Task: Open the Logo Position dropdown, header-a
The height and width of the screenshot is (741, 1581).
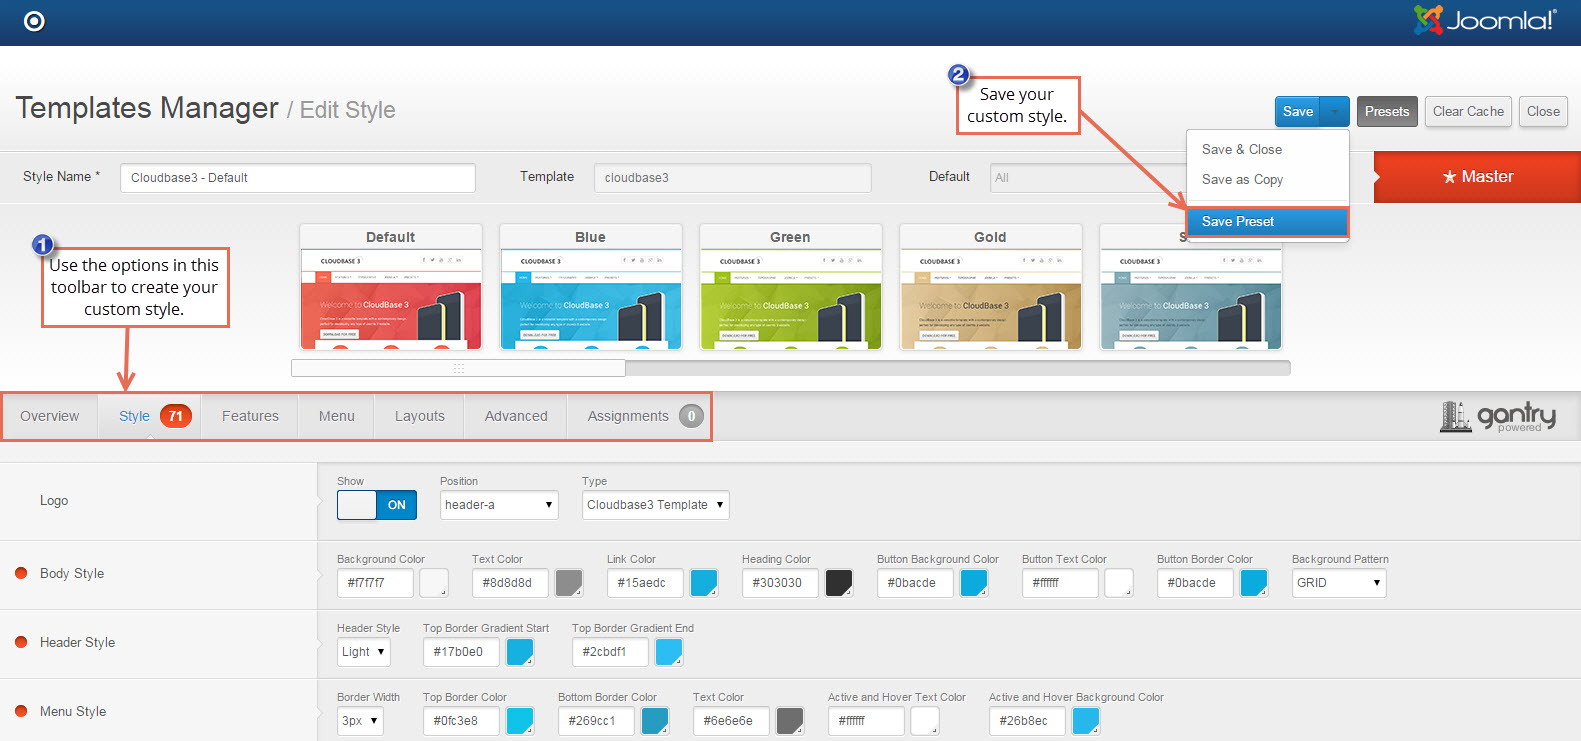Action: pyautogui.click(x=499, y=505)
